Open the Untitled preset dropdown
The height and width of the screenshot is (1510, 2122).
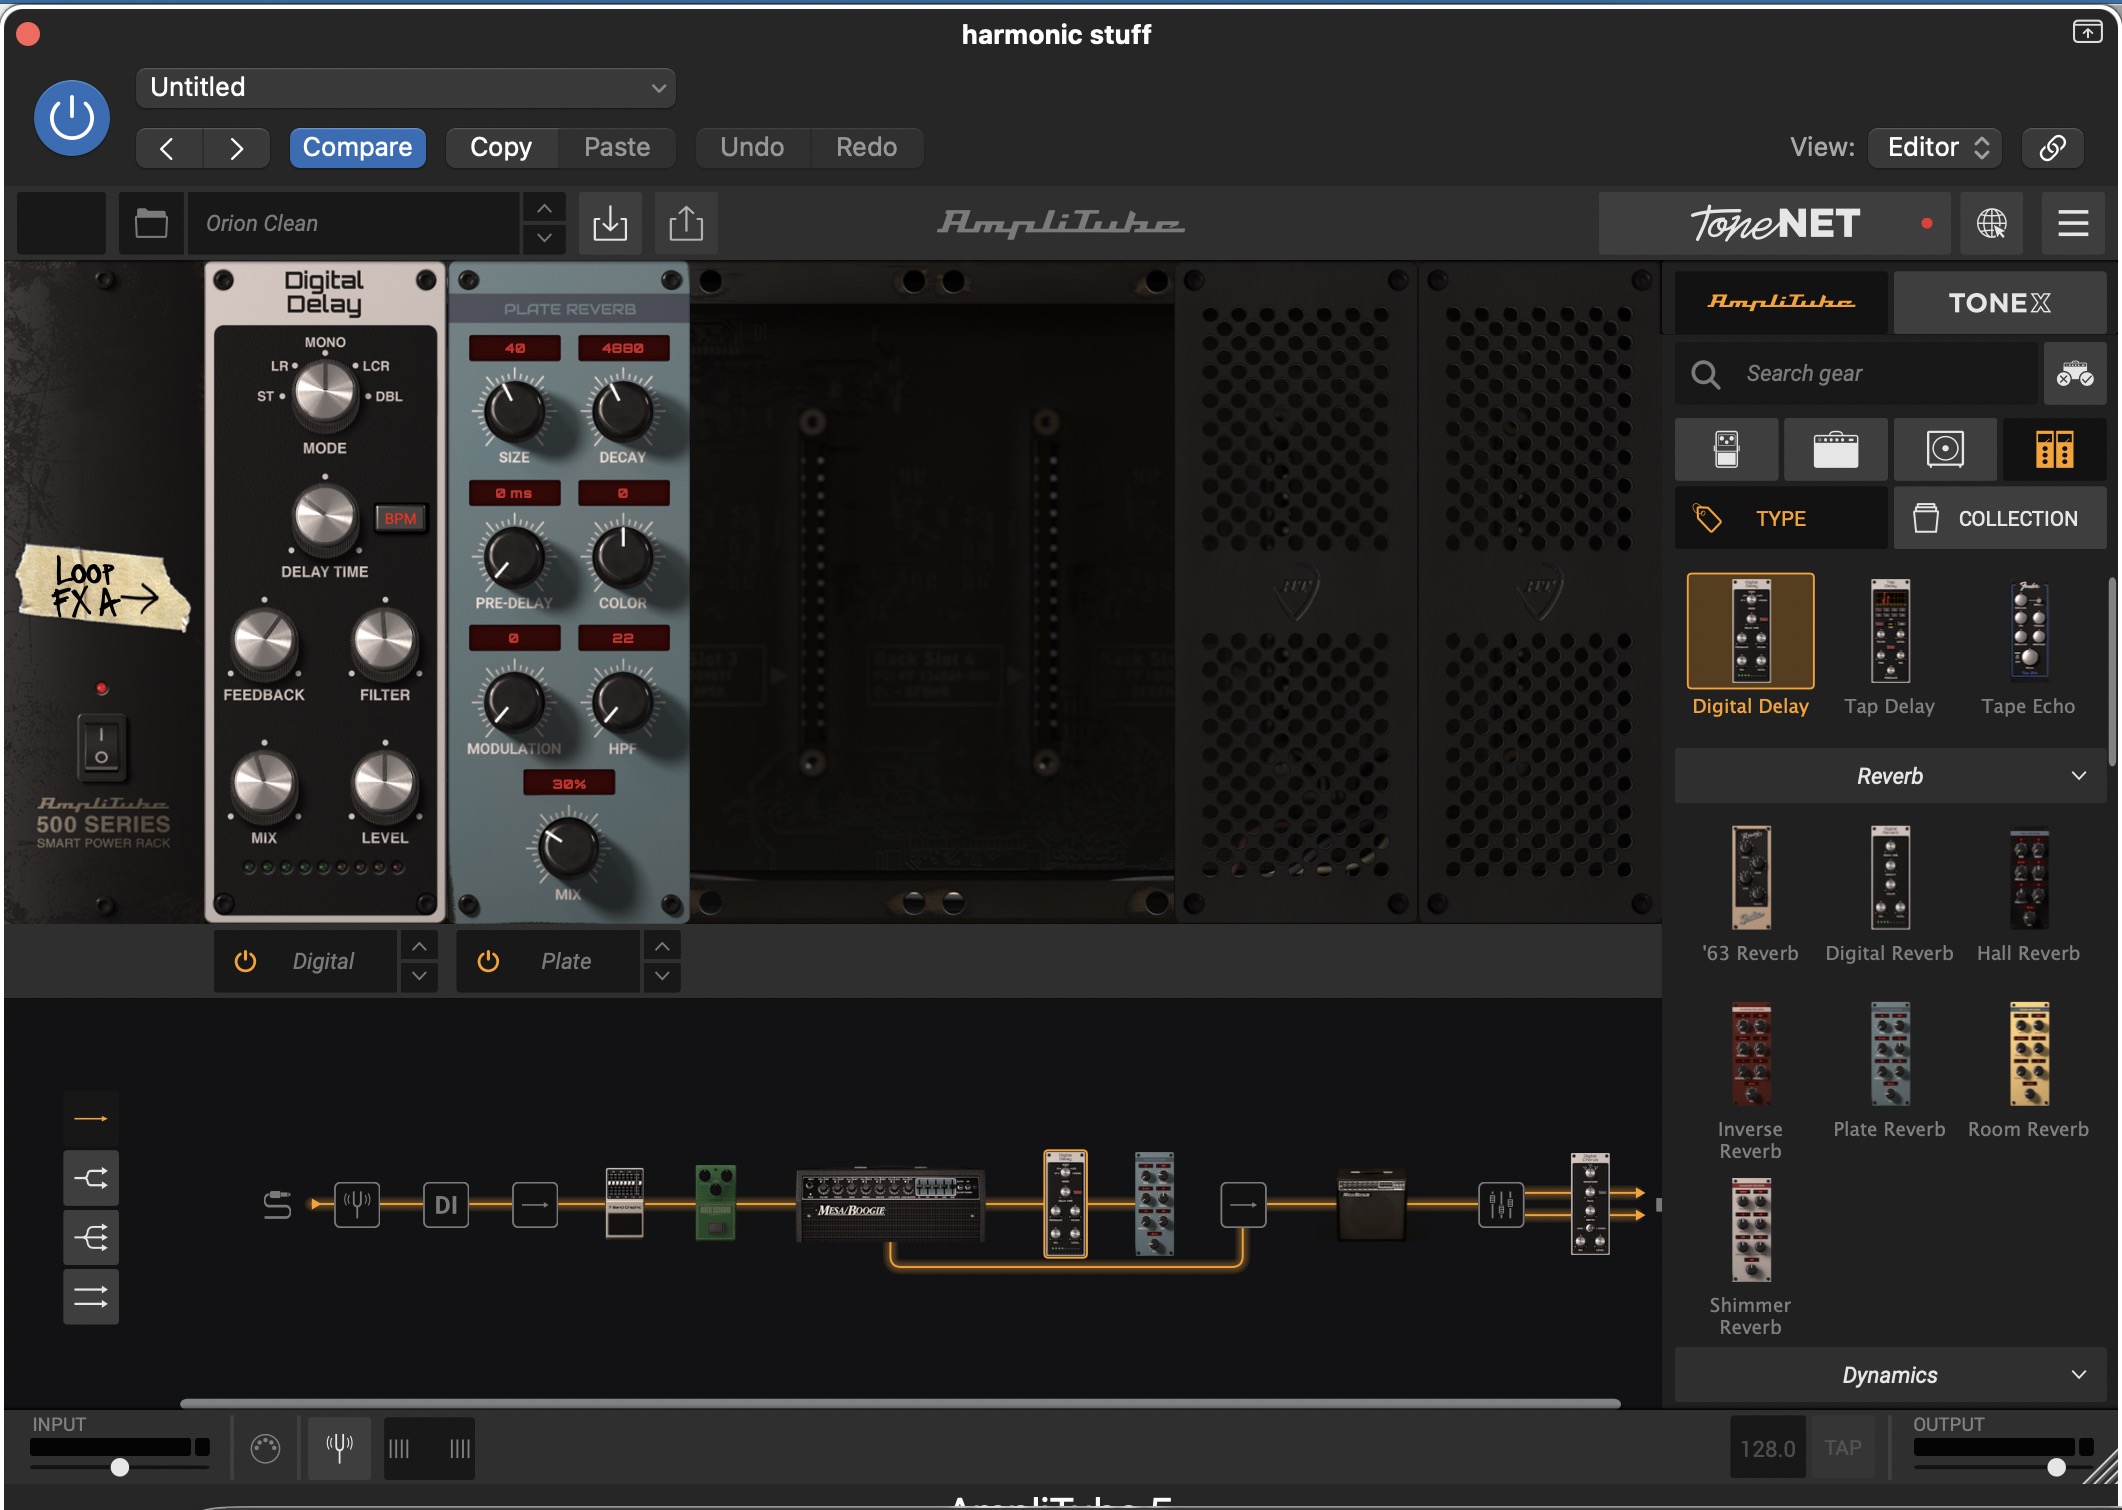click(405, 87)
